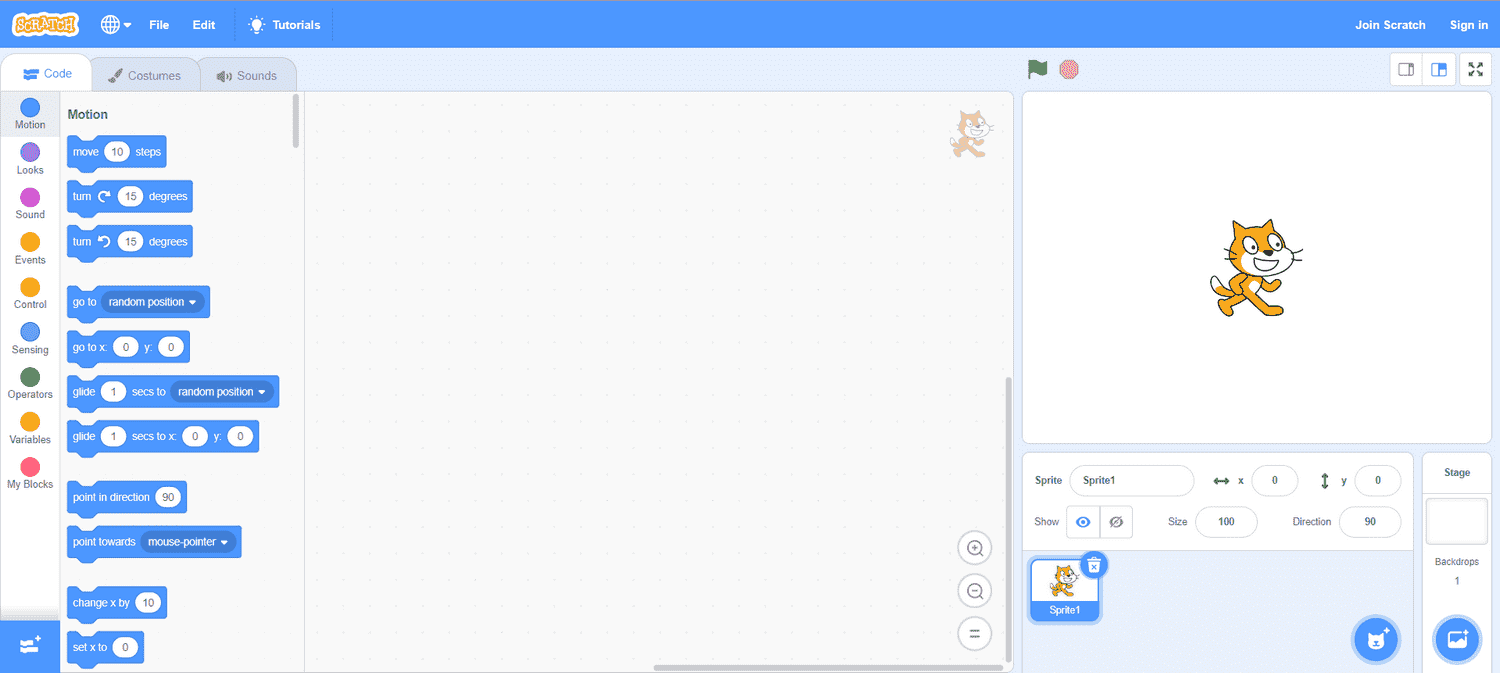Click the Choose a Sprite cat button
Image resolution: width=1500 pixels, height=673 pixels.
click(1376, 640)
